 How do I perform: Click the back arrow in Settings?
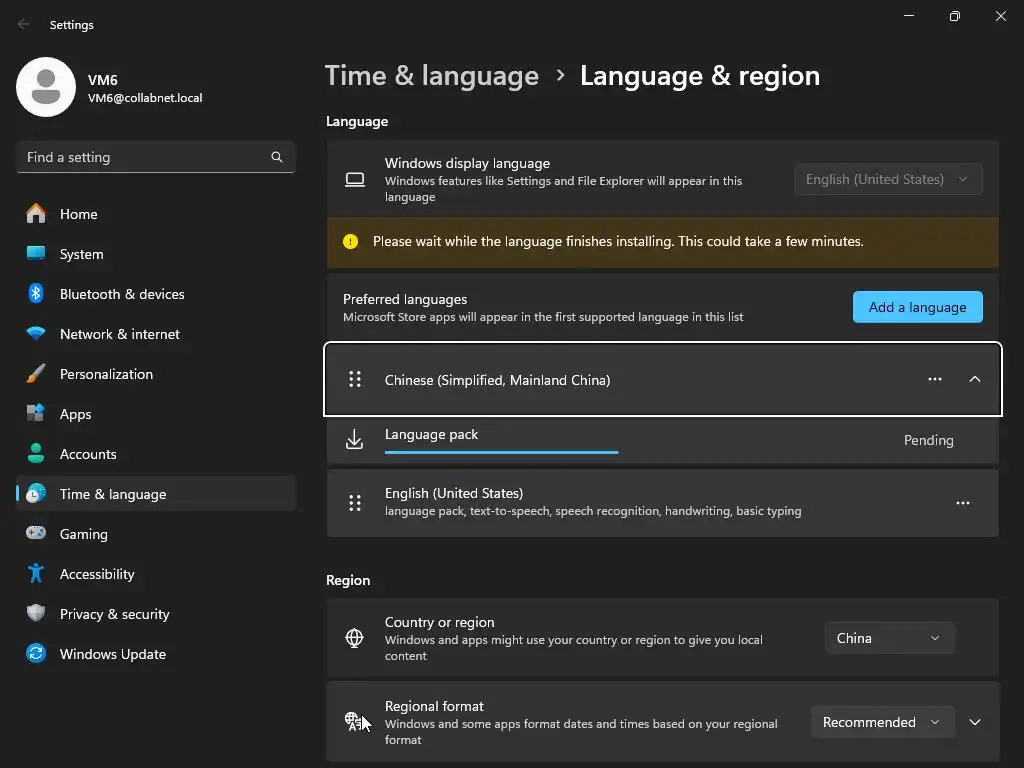(24, 25)
